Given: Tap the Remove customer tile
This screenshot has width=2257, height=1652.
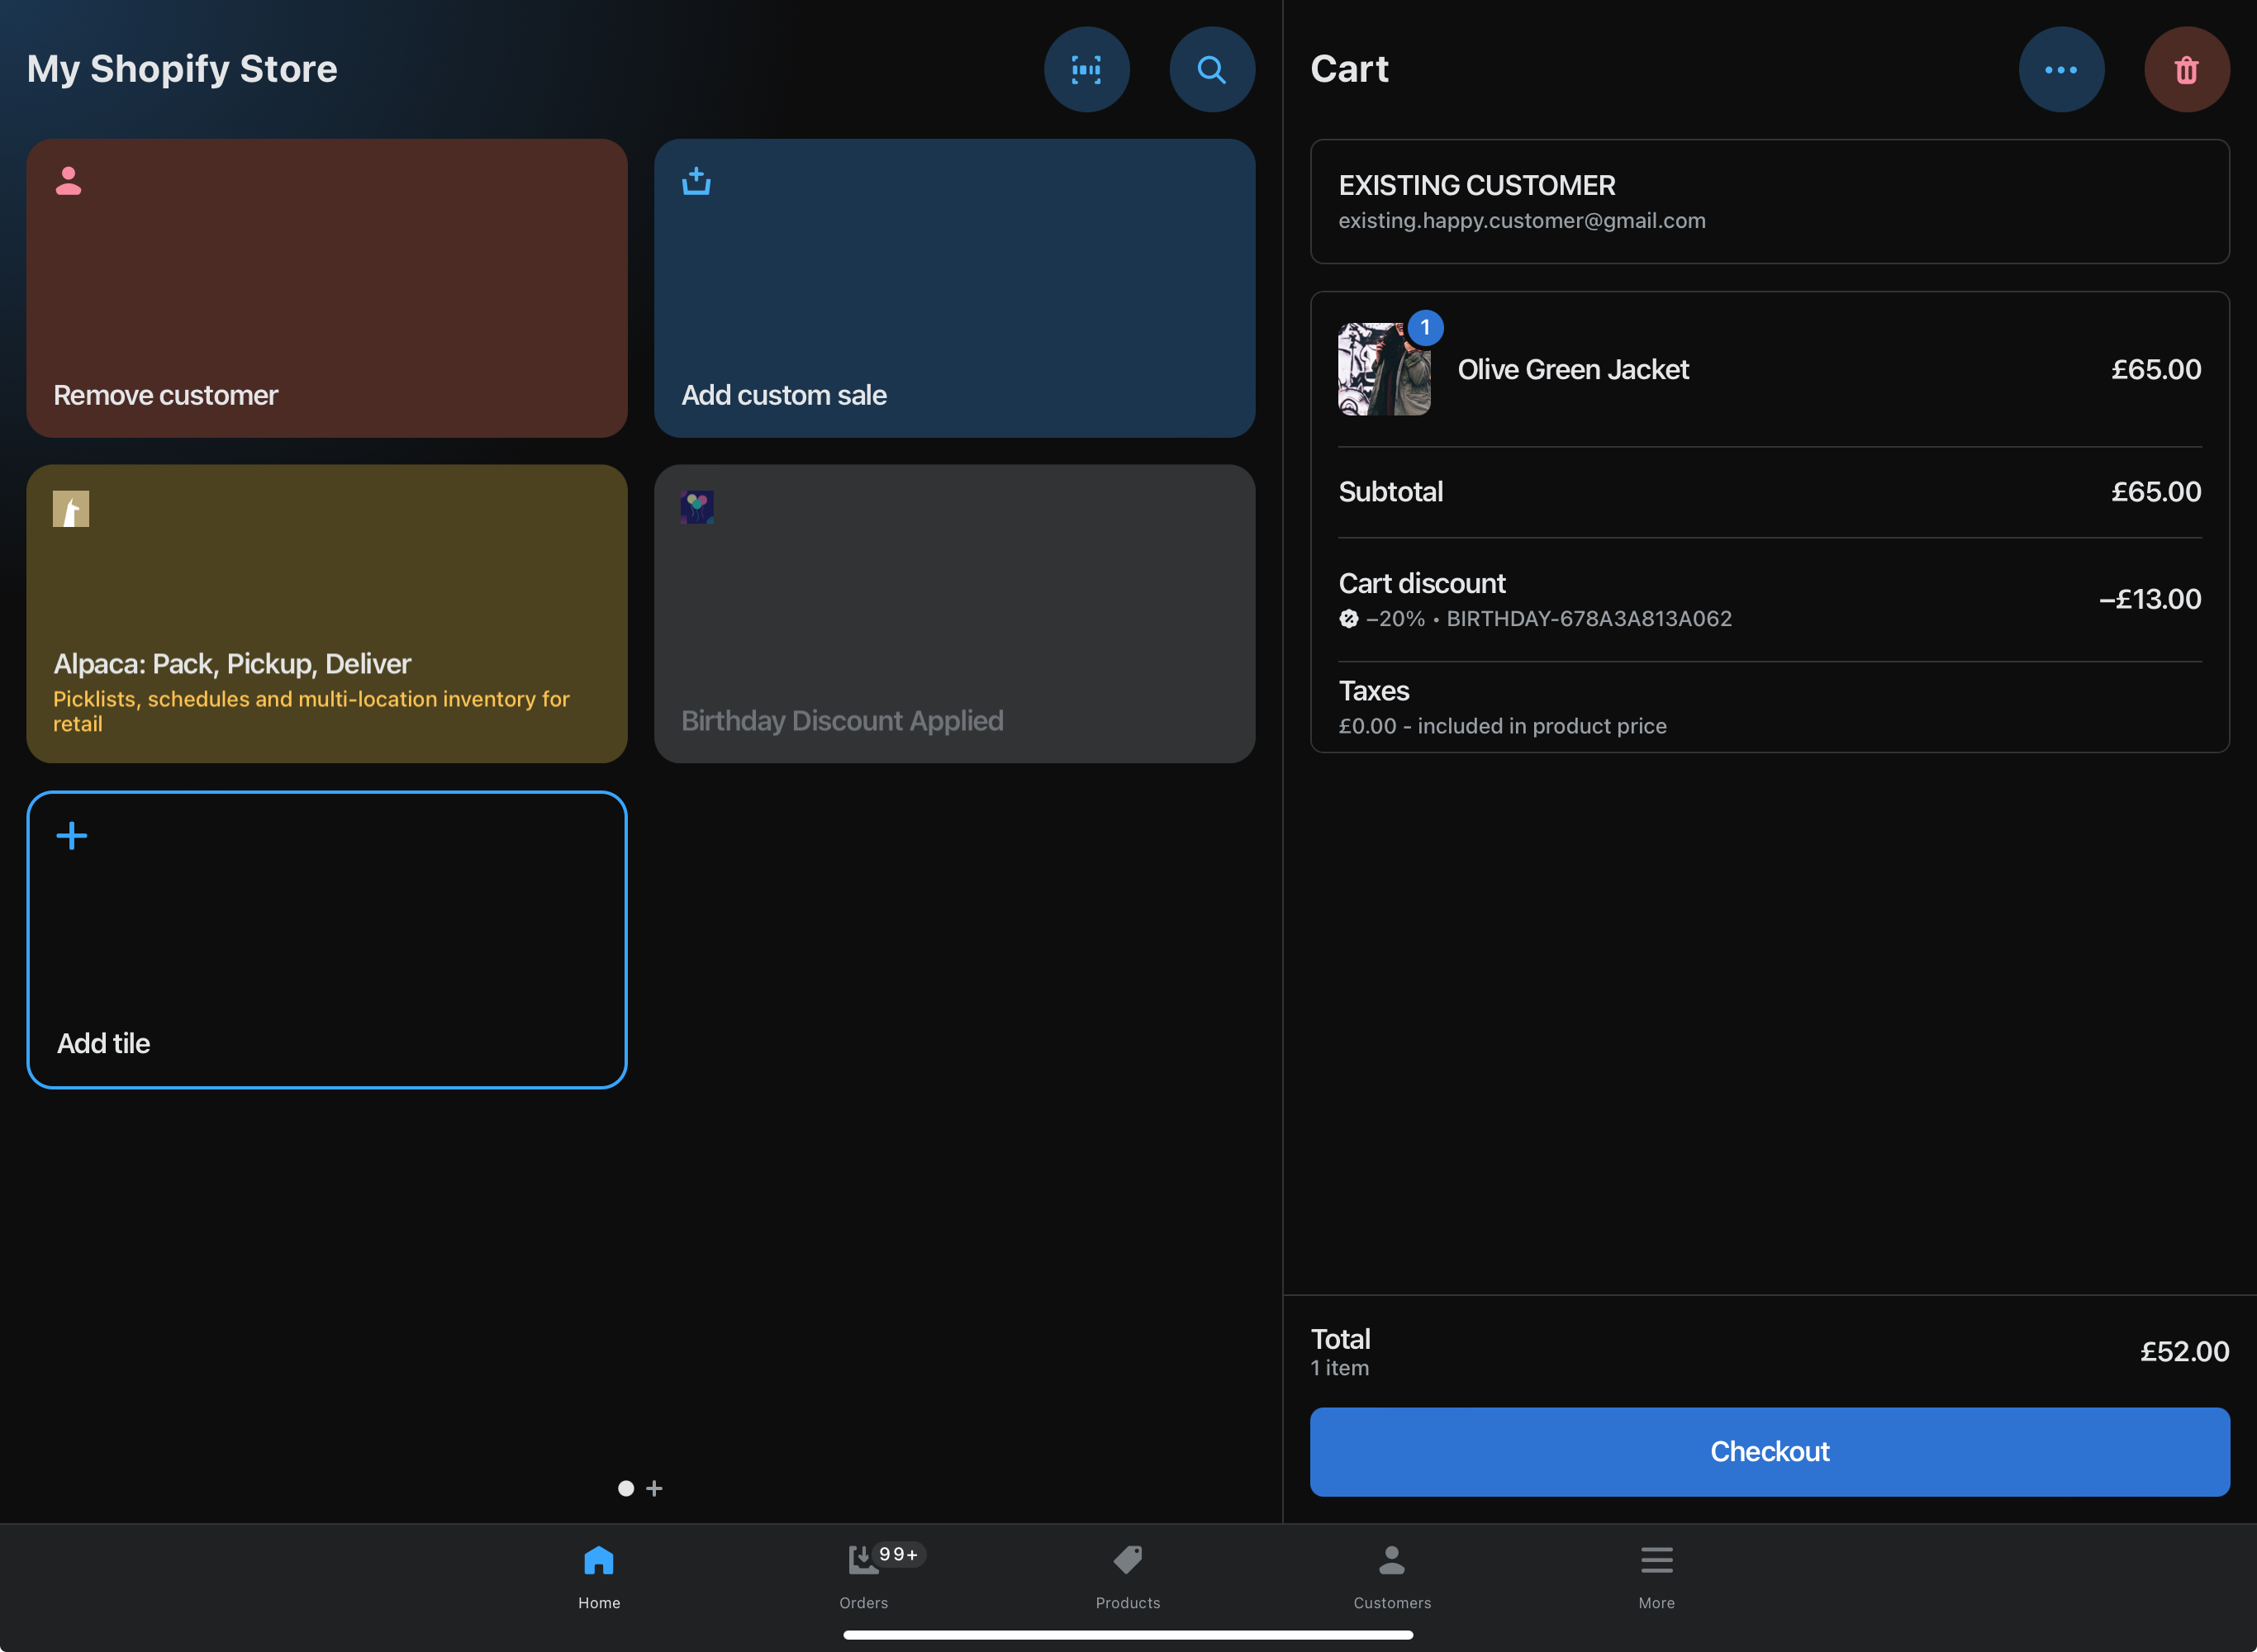Looking at the screenshot, I should pyautogui.click(x=327, y=288).
